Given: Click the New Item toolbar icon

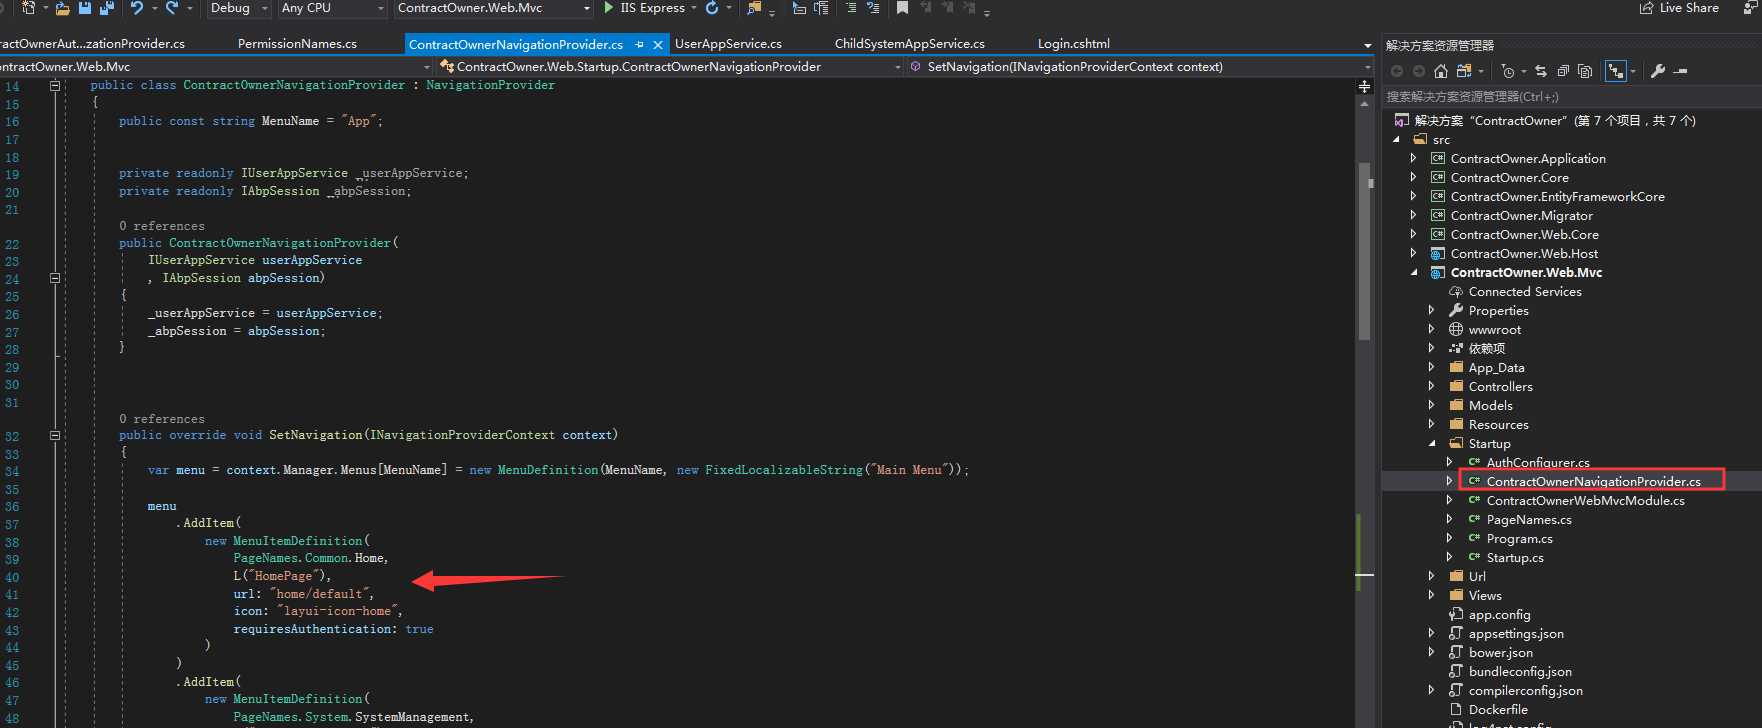Looking at the screenshot, I should [x=28, y=8].
